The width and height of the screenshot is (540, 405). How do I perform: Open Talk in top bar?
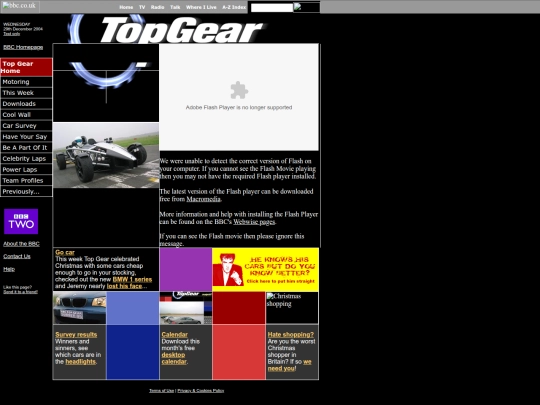[175, 7]
